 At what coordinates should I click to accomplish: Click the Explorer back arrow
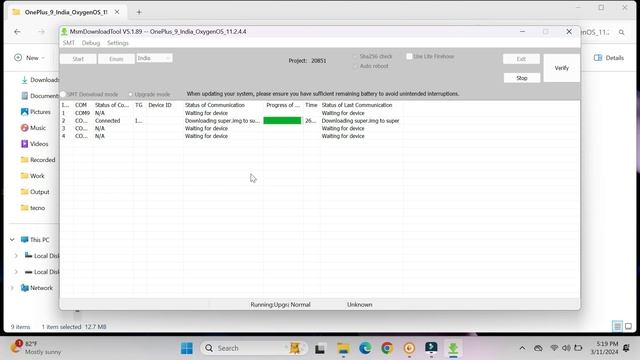[17, 31]
